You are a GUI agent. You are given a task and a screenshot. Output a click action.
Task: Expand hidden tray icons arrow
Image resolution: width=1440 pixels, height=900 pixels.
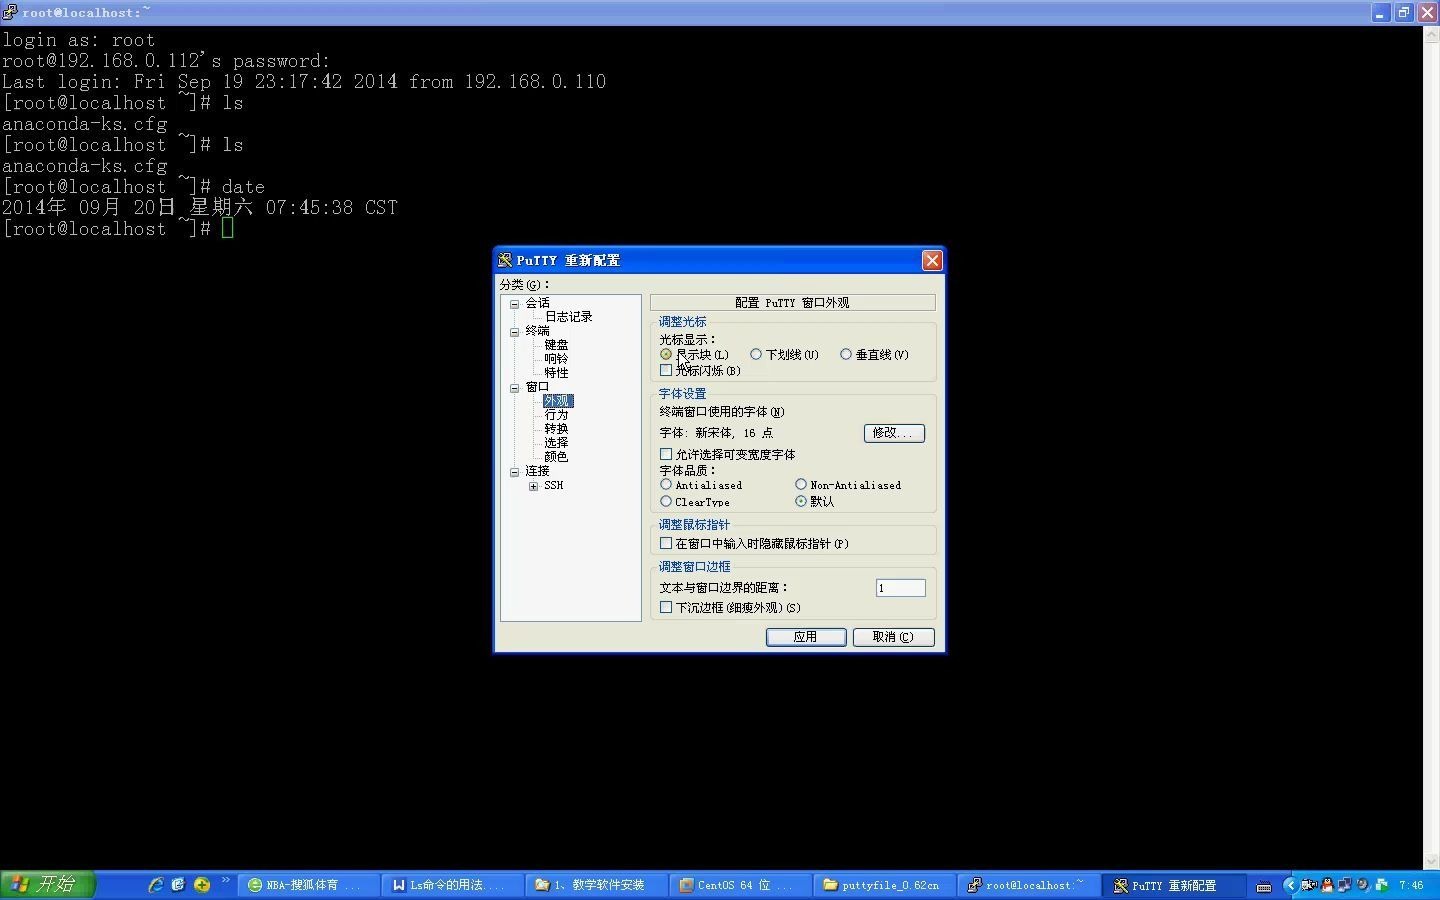point(1290,885)
